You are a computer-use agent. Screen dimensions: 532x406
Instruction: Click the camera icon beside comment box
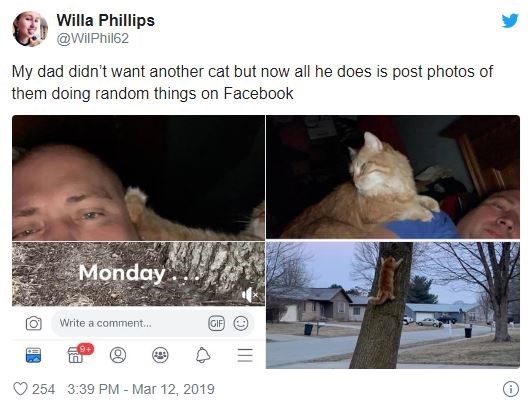tap(34, 323)
